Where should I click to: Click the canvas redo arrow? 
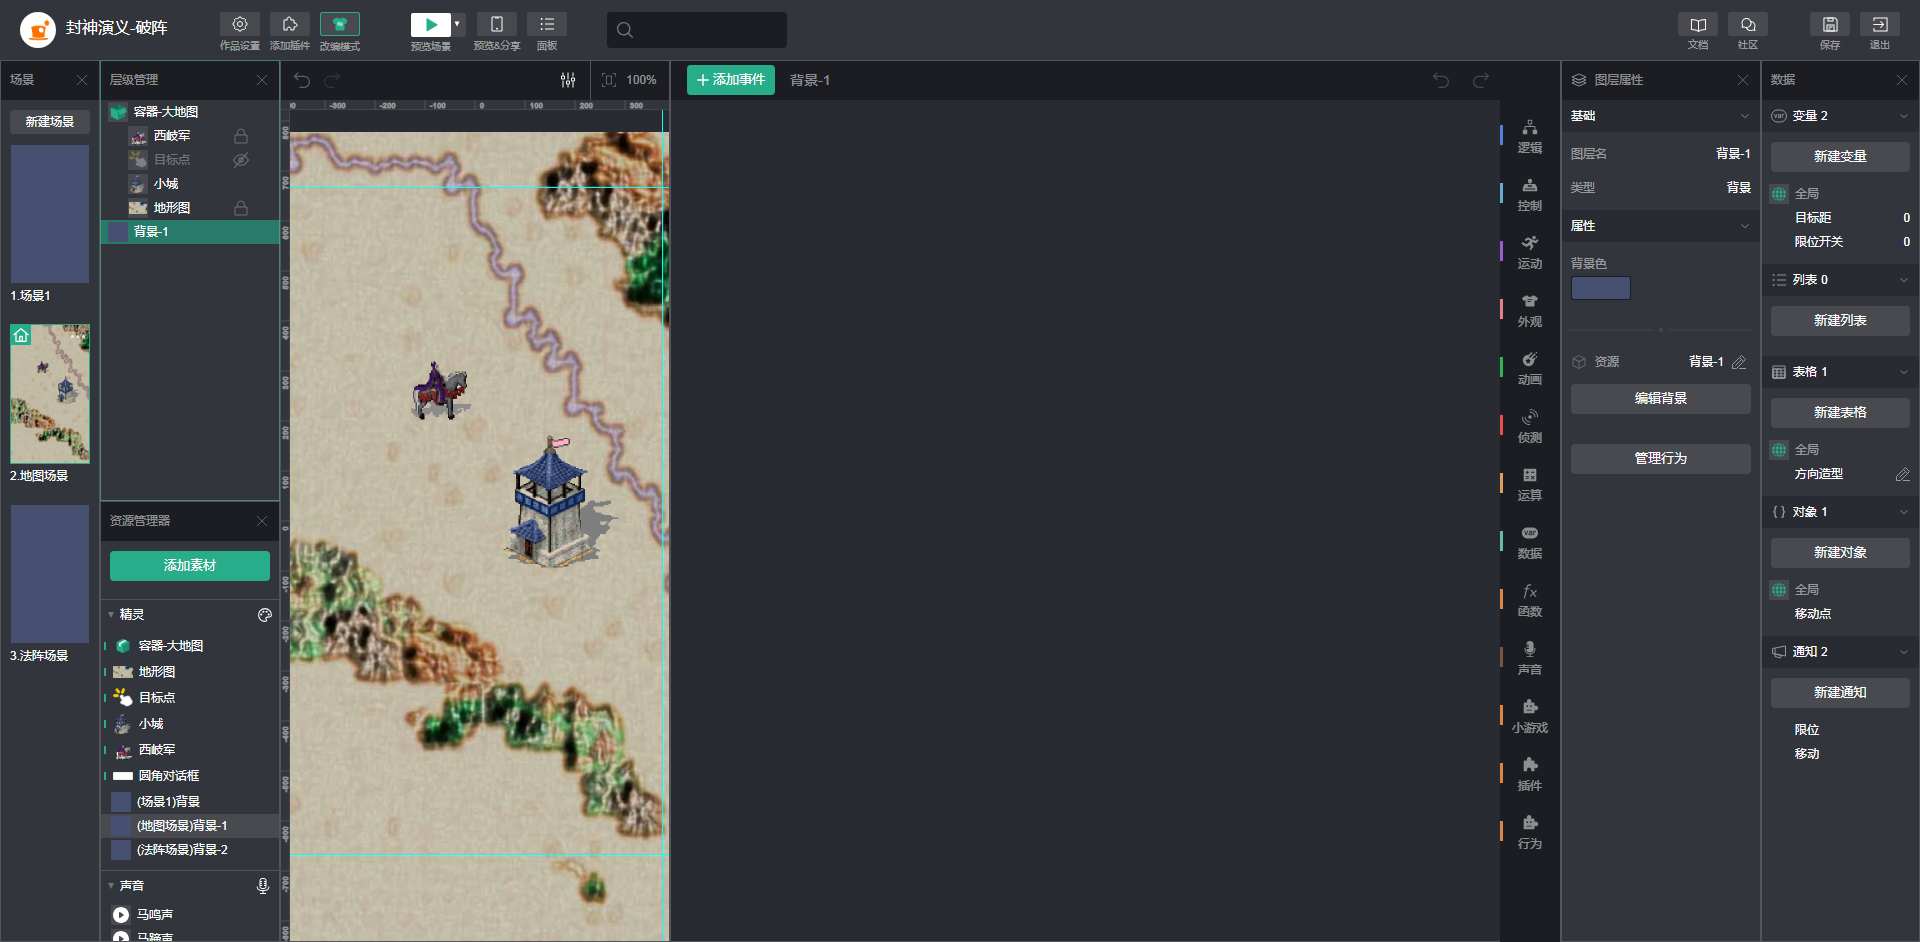point(332,80)
